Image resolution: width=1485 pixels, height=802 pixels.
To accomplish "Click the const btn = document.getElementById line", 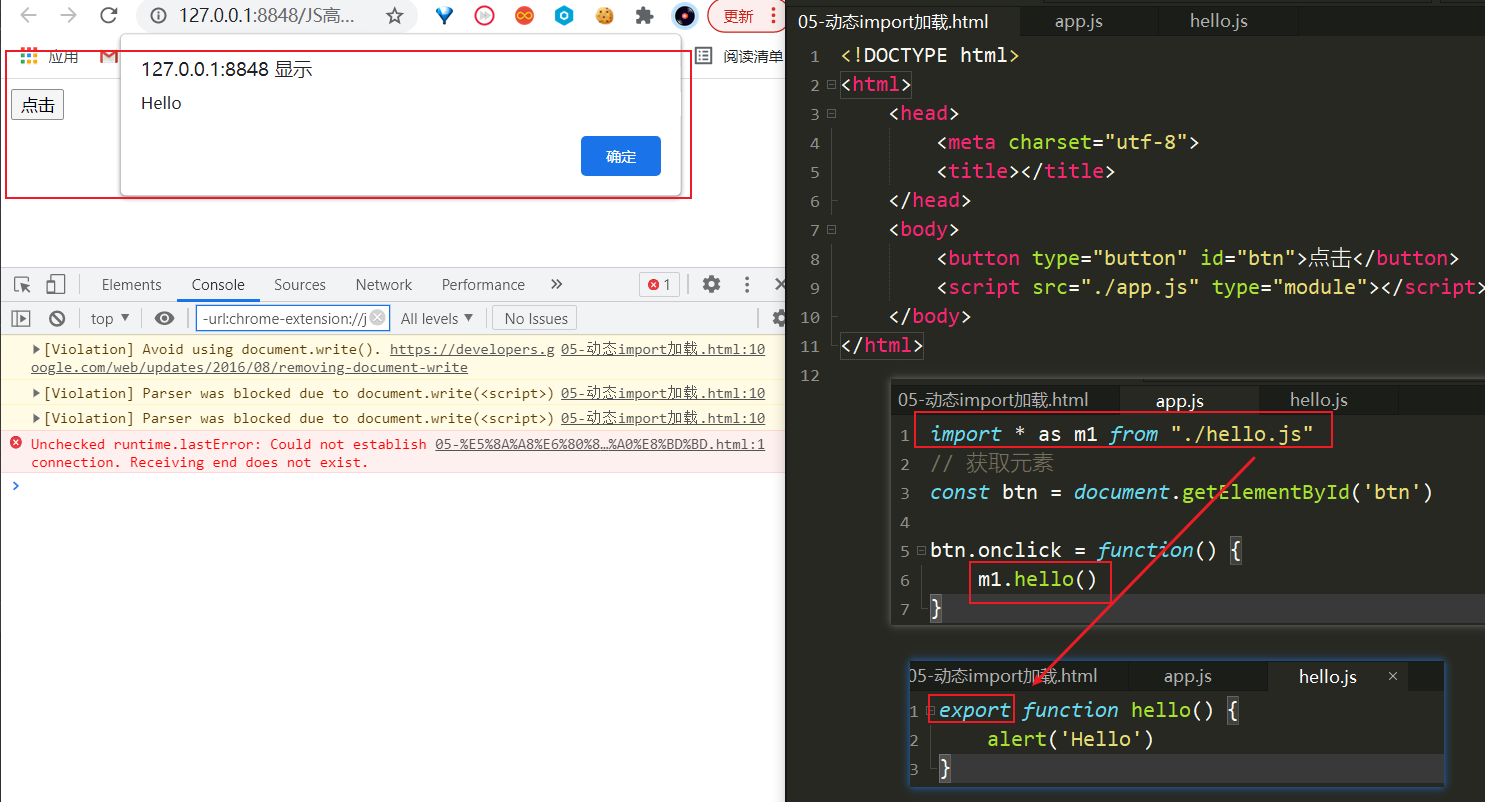I will coord(1181,492).
